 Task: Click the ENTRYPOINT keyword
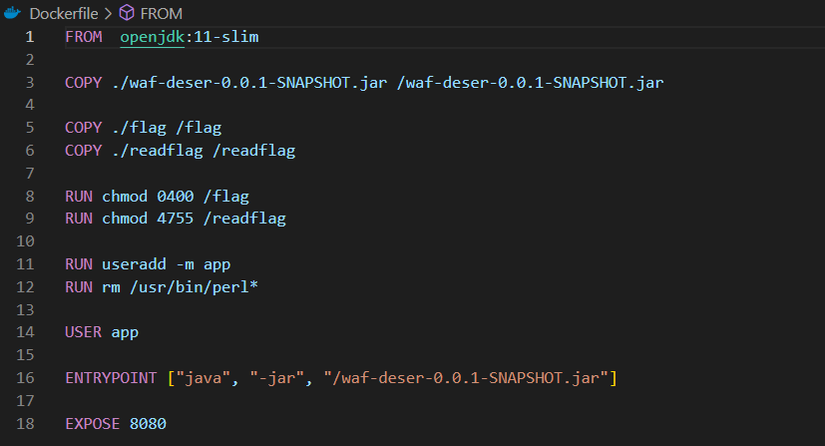coord(111,378)
